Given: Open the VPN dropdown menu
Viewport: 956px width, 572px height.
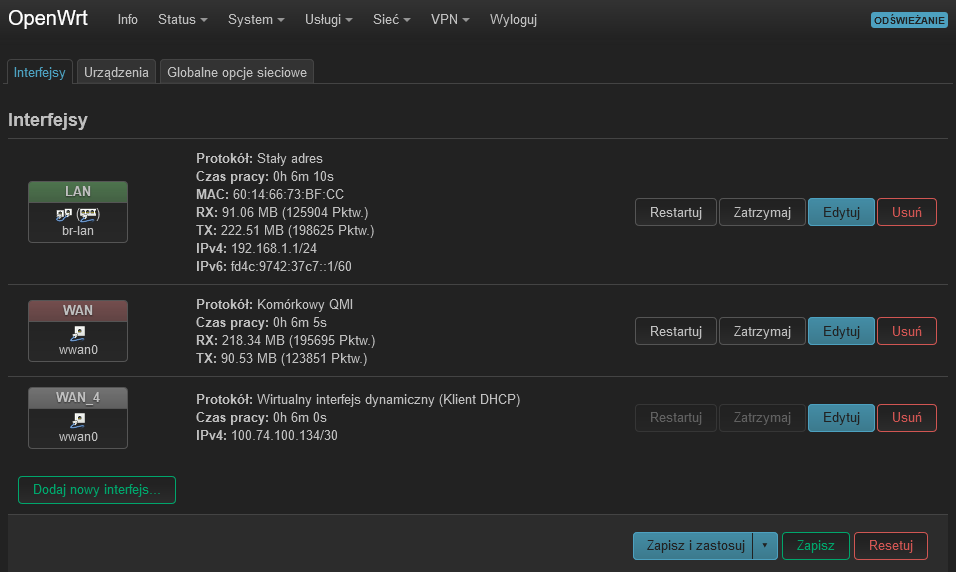Looking at the screenshot, I should [x=450, y=20].
